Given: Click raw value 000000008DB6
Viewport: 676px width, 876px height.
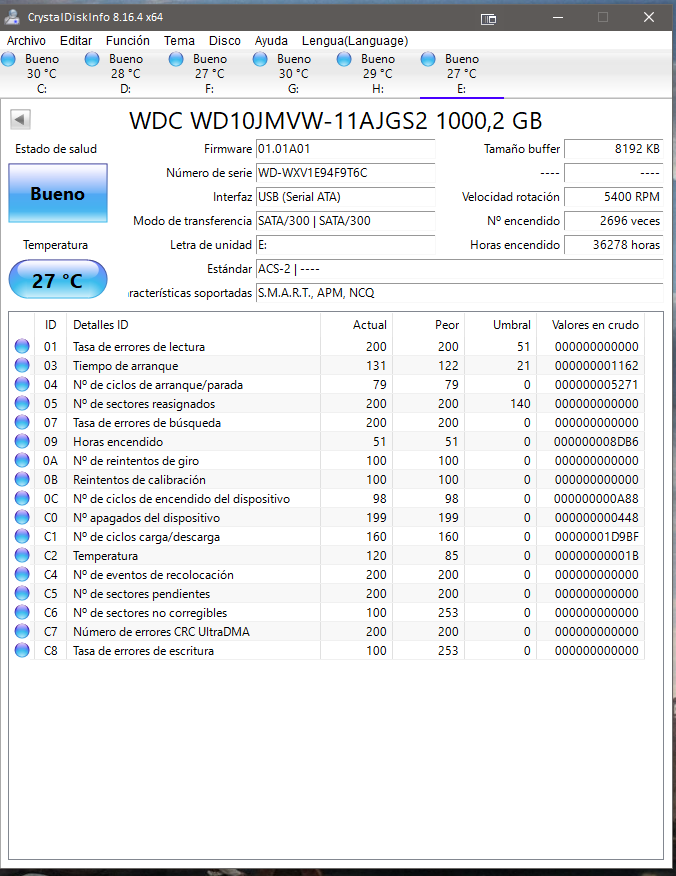Looking at the screenshot, I should [596, 442].
